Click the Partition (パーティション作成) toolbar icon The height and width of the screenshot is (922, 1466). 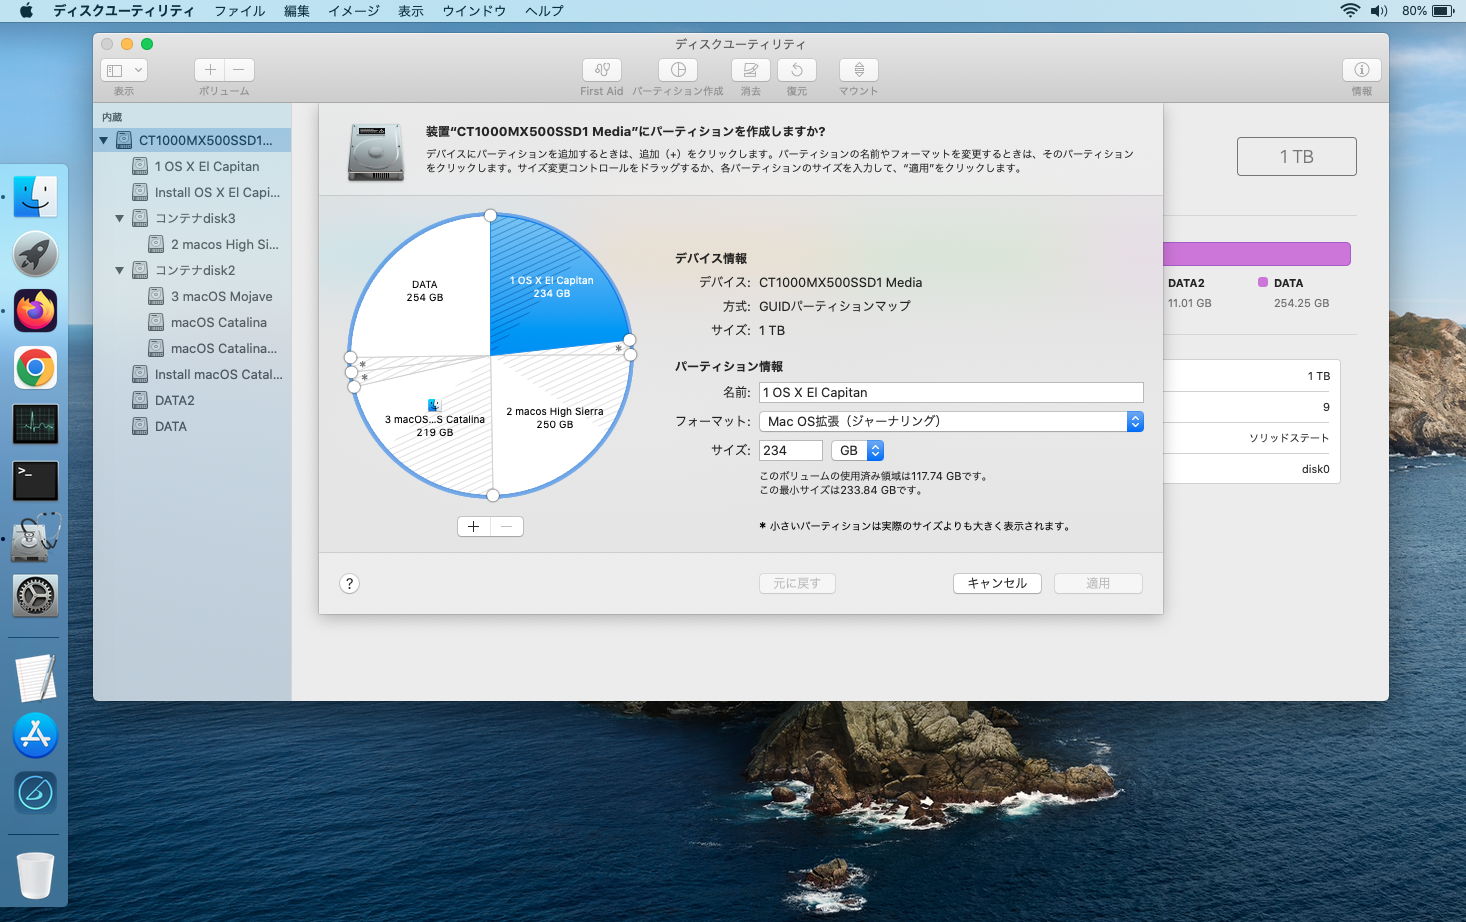click(x=678, y=70)
